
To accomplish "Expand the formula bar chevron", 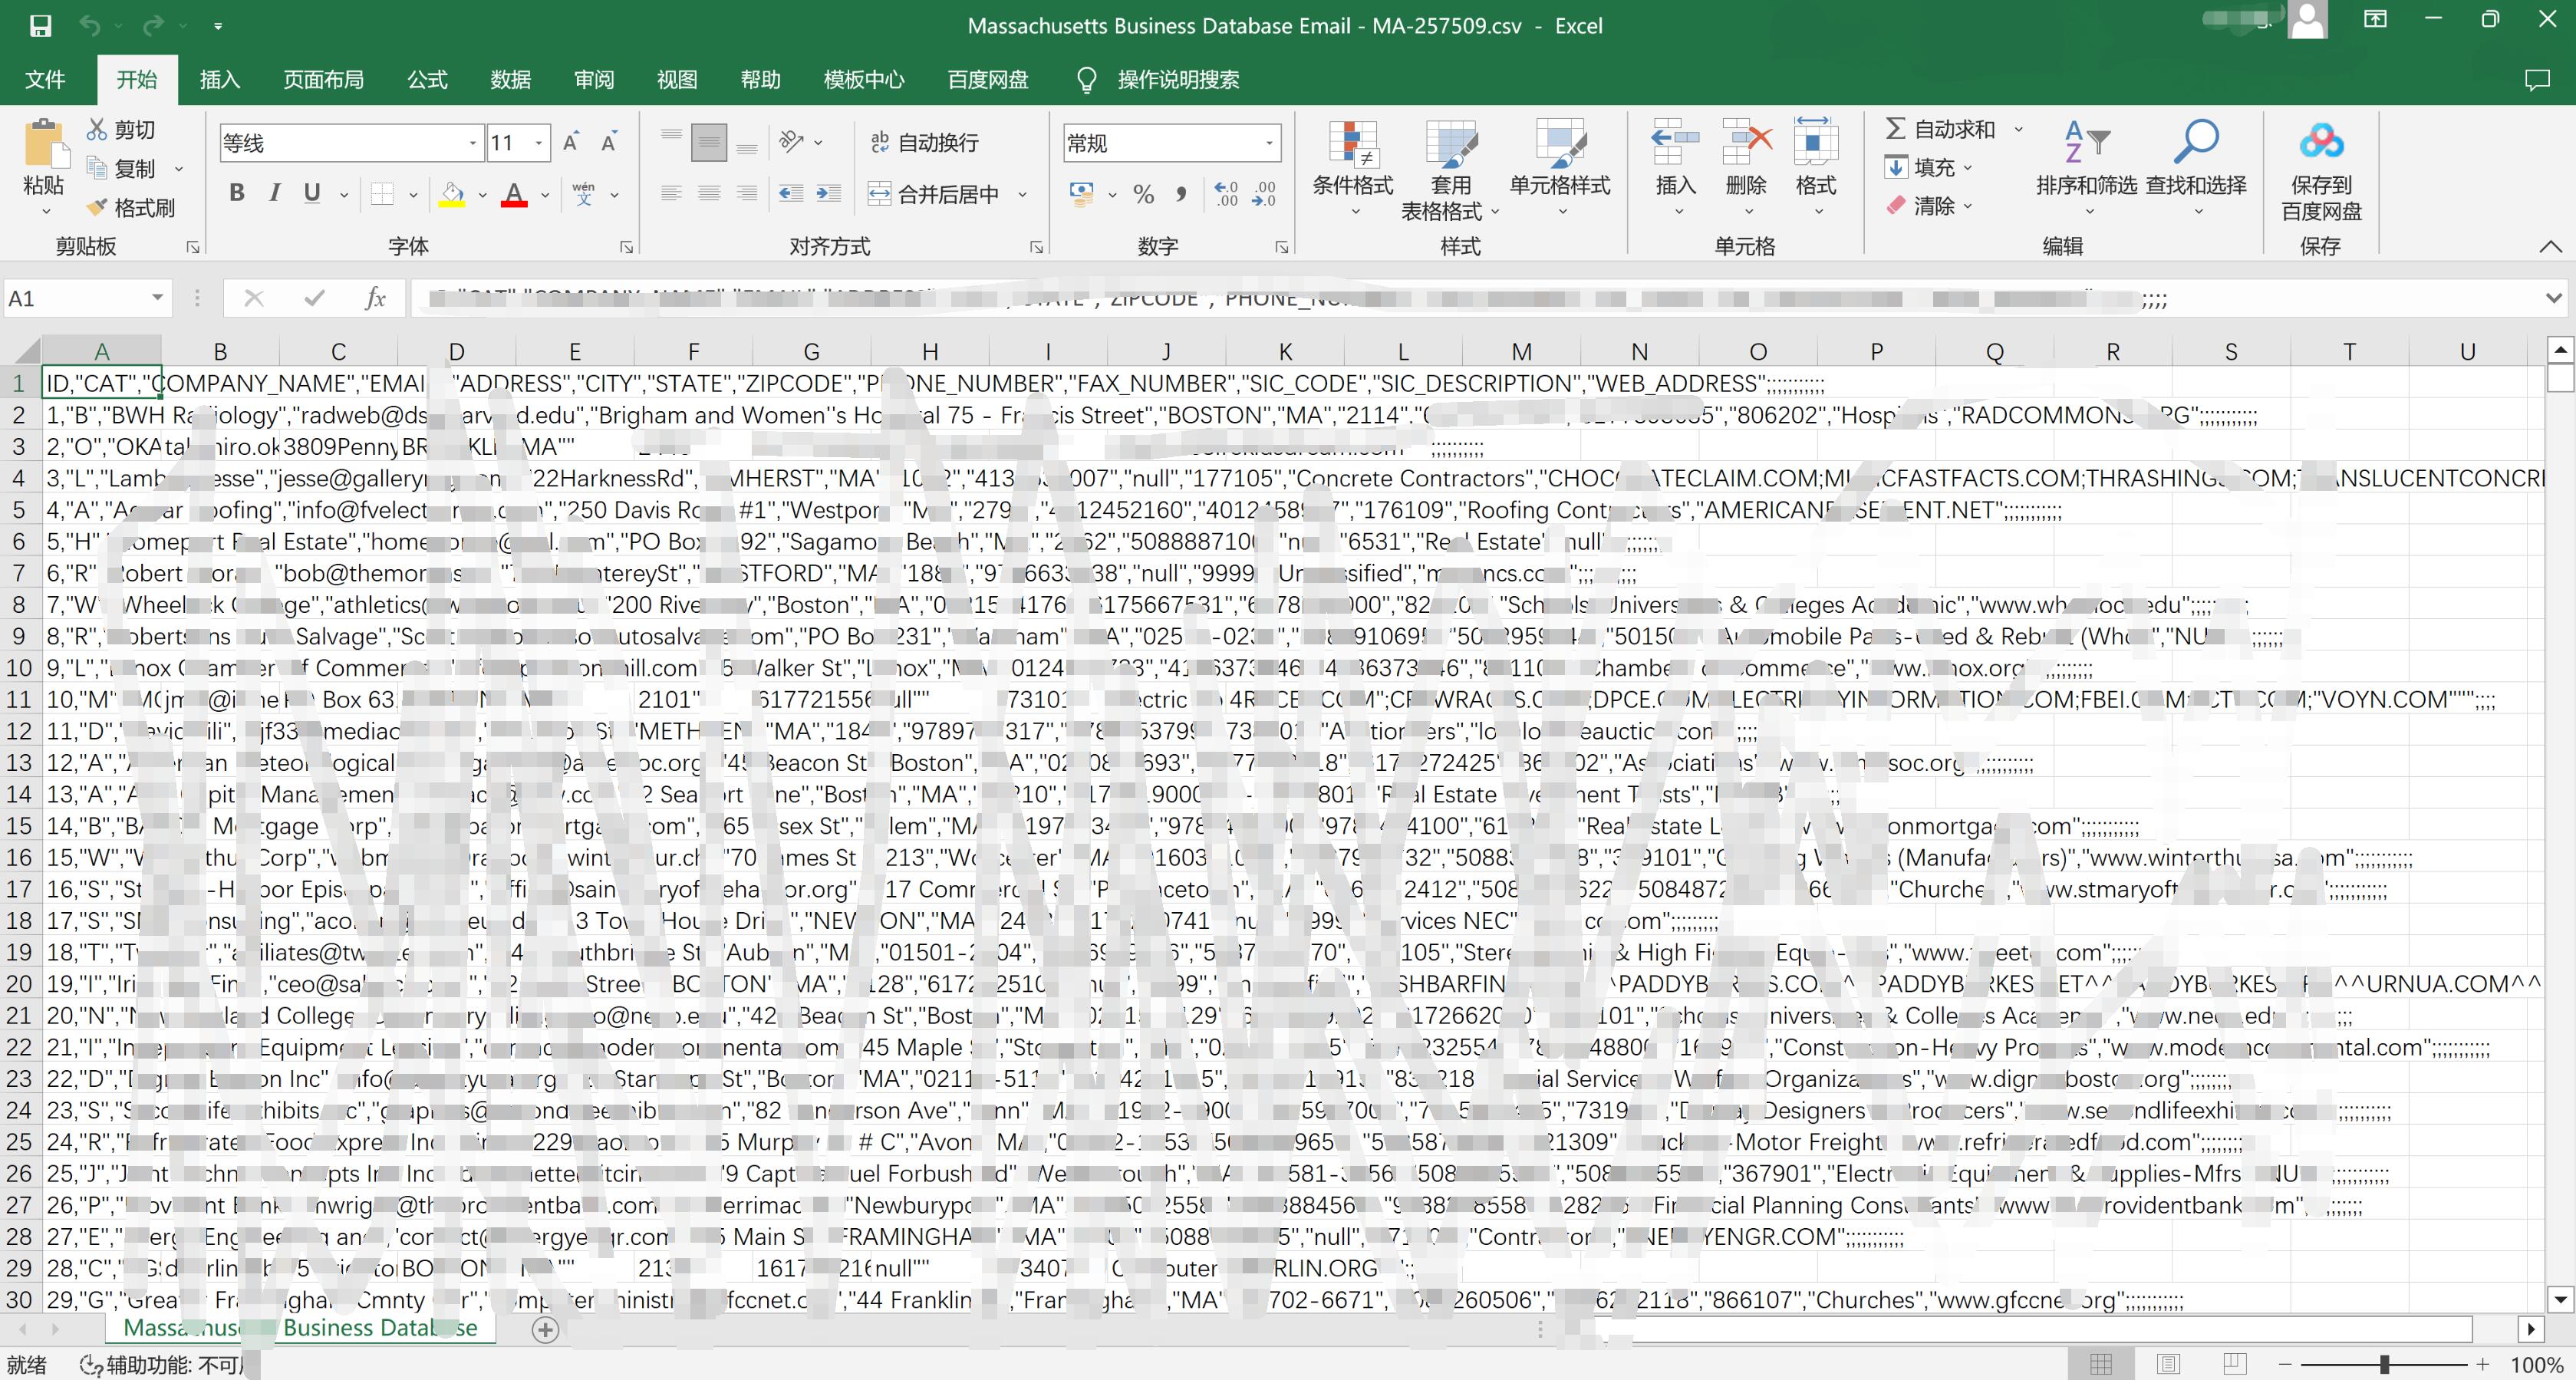I will tap(2553, 298).
